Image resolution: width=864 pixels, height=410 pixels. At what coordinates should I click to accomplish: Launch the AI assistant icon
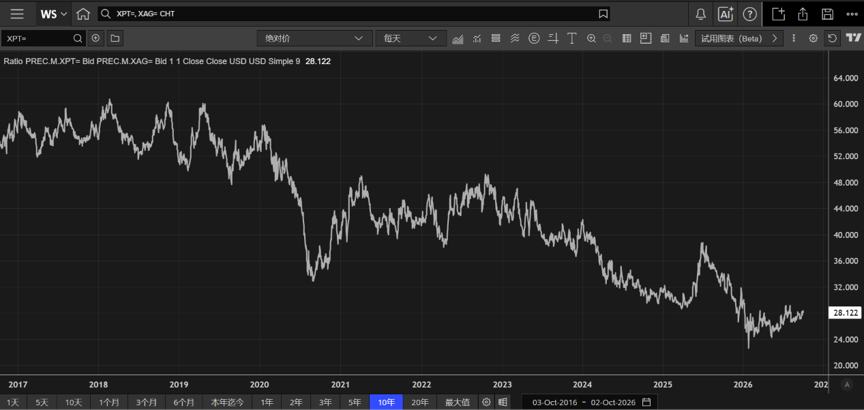pyautogui.click(x=725, y=14)
